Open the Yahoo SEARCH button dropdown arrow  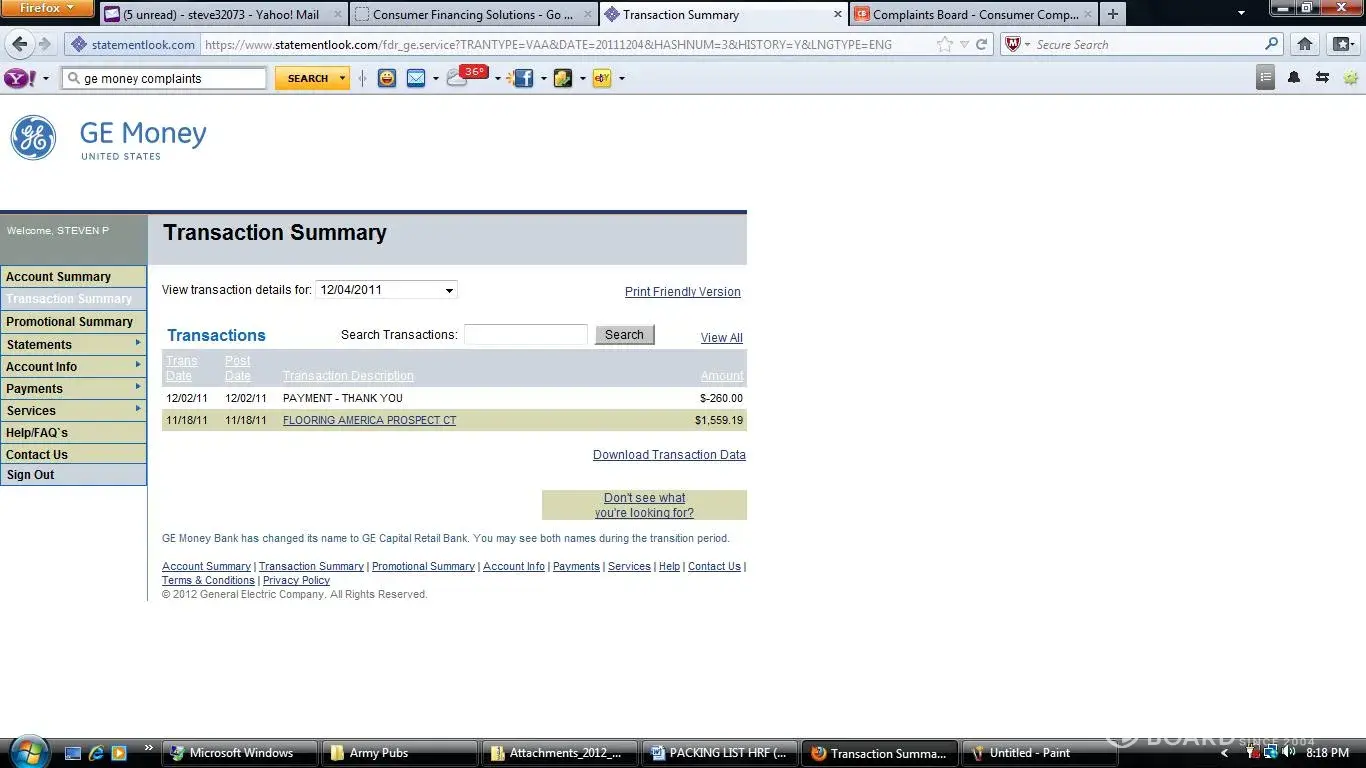point(342,78)
